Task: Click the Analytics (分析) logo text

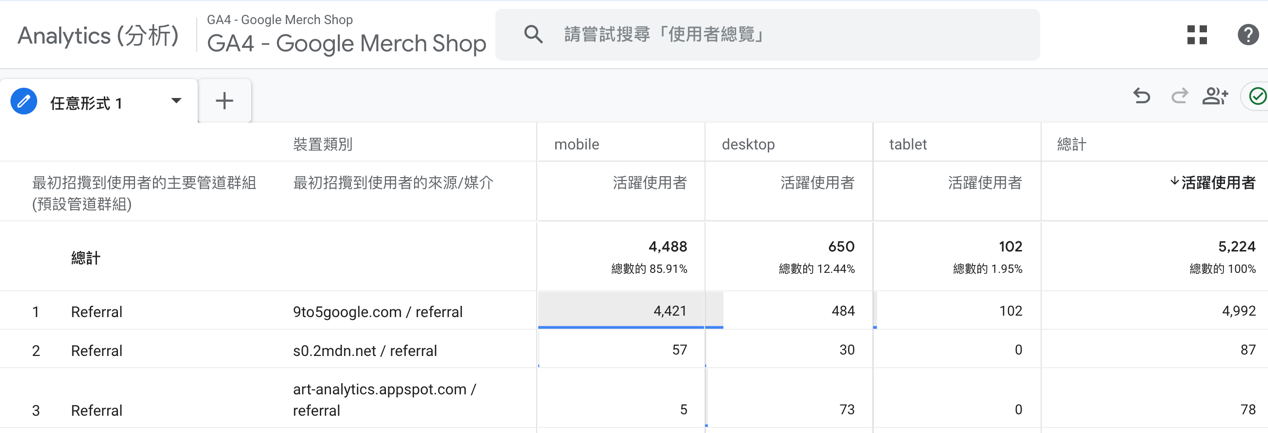Action: (98, 36)
